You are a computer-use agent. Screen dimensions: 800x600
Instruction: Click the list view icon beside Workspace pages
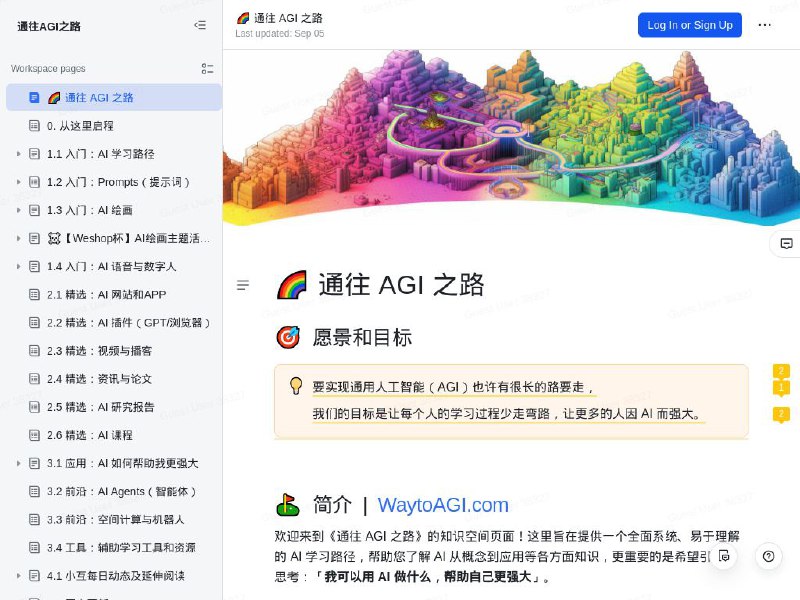[207, 69]
